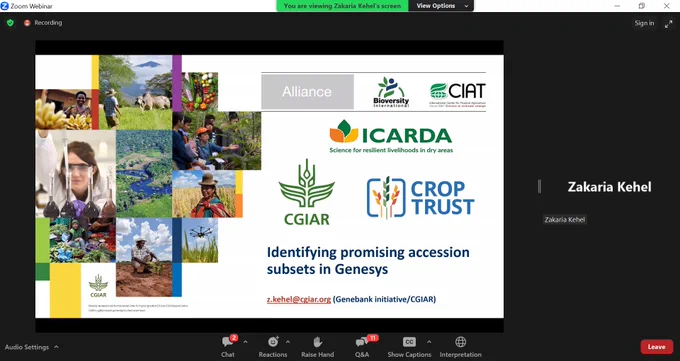Screen dimensions: 680x361
Task: Toggle Show Captions
Action: [x=409, y=347]
